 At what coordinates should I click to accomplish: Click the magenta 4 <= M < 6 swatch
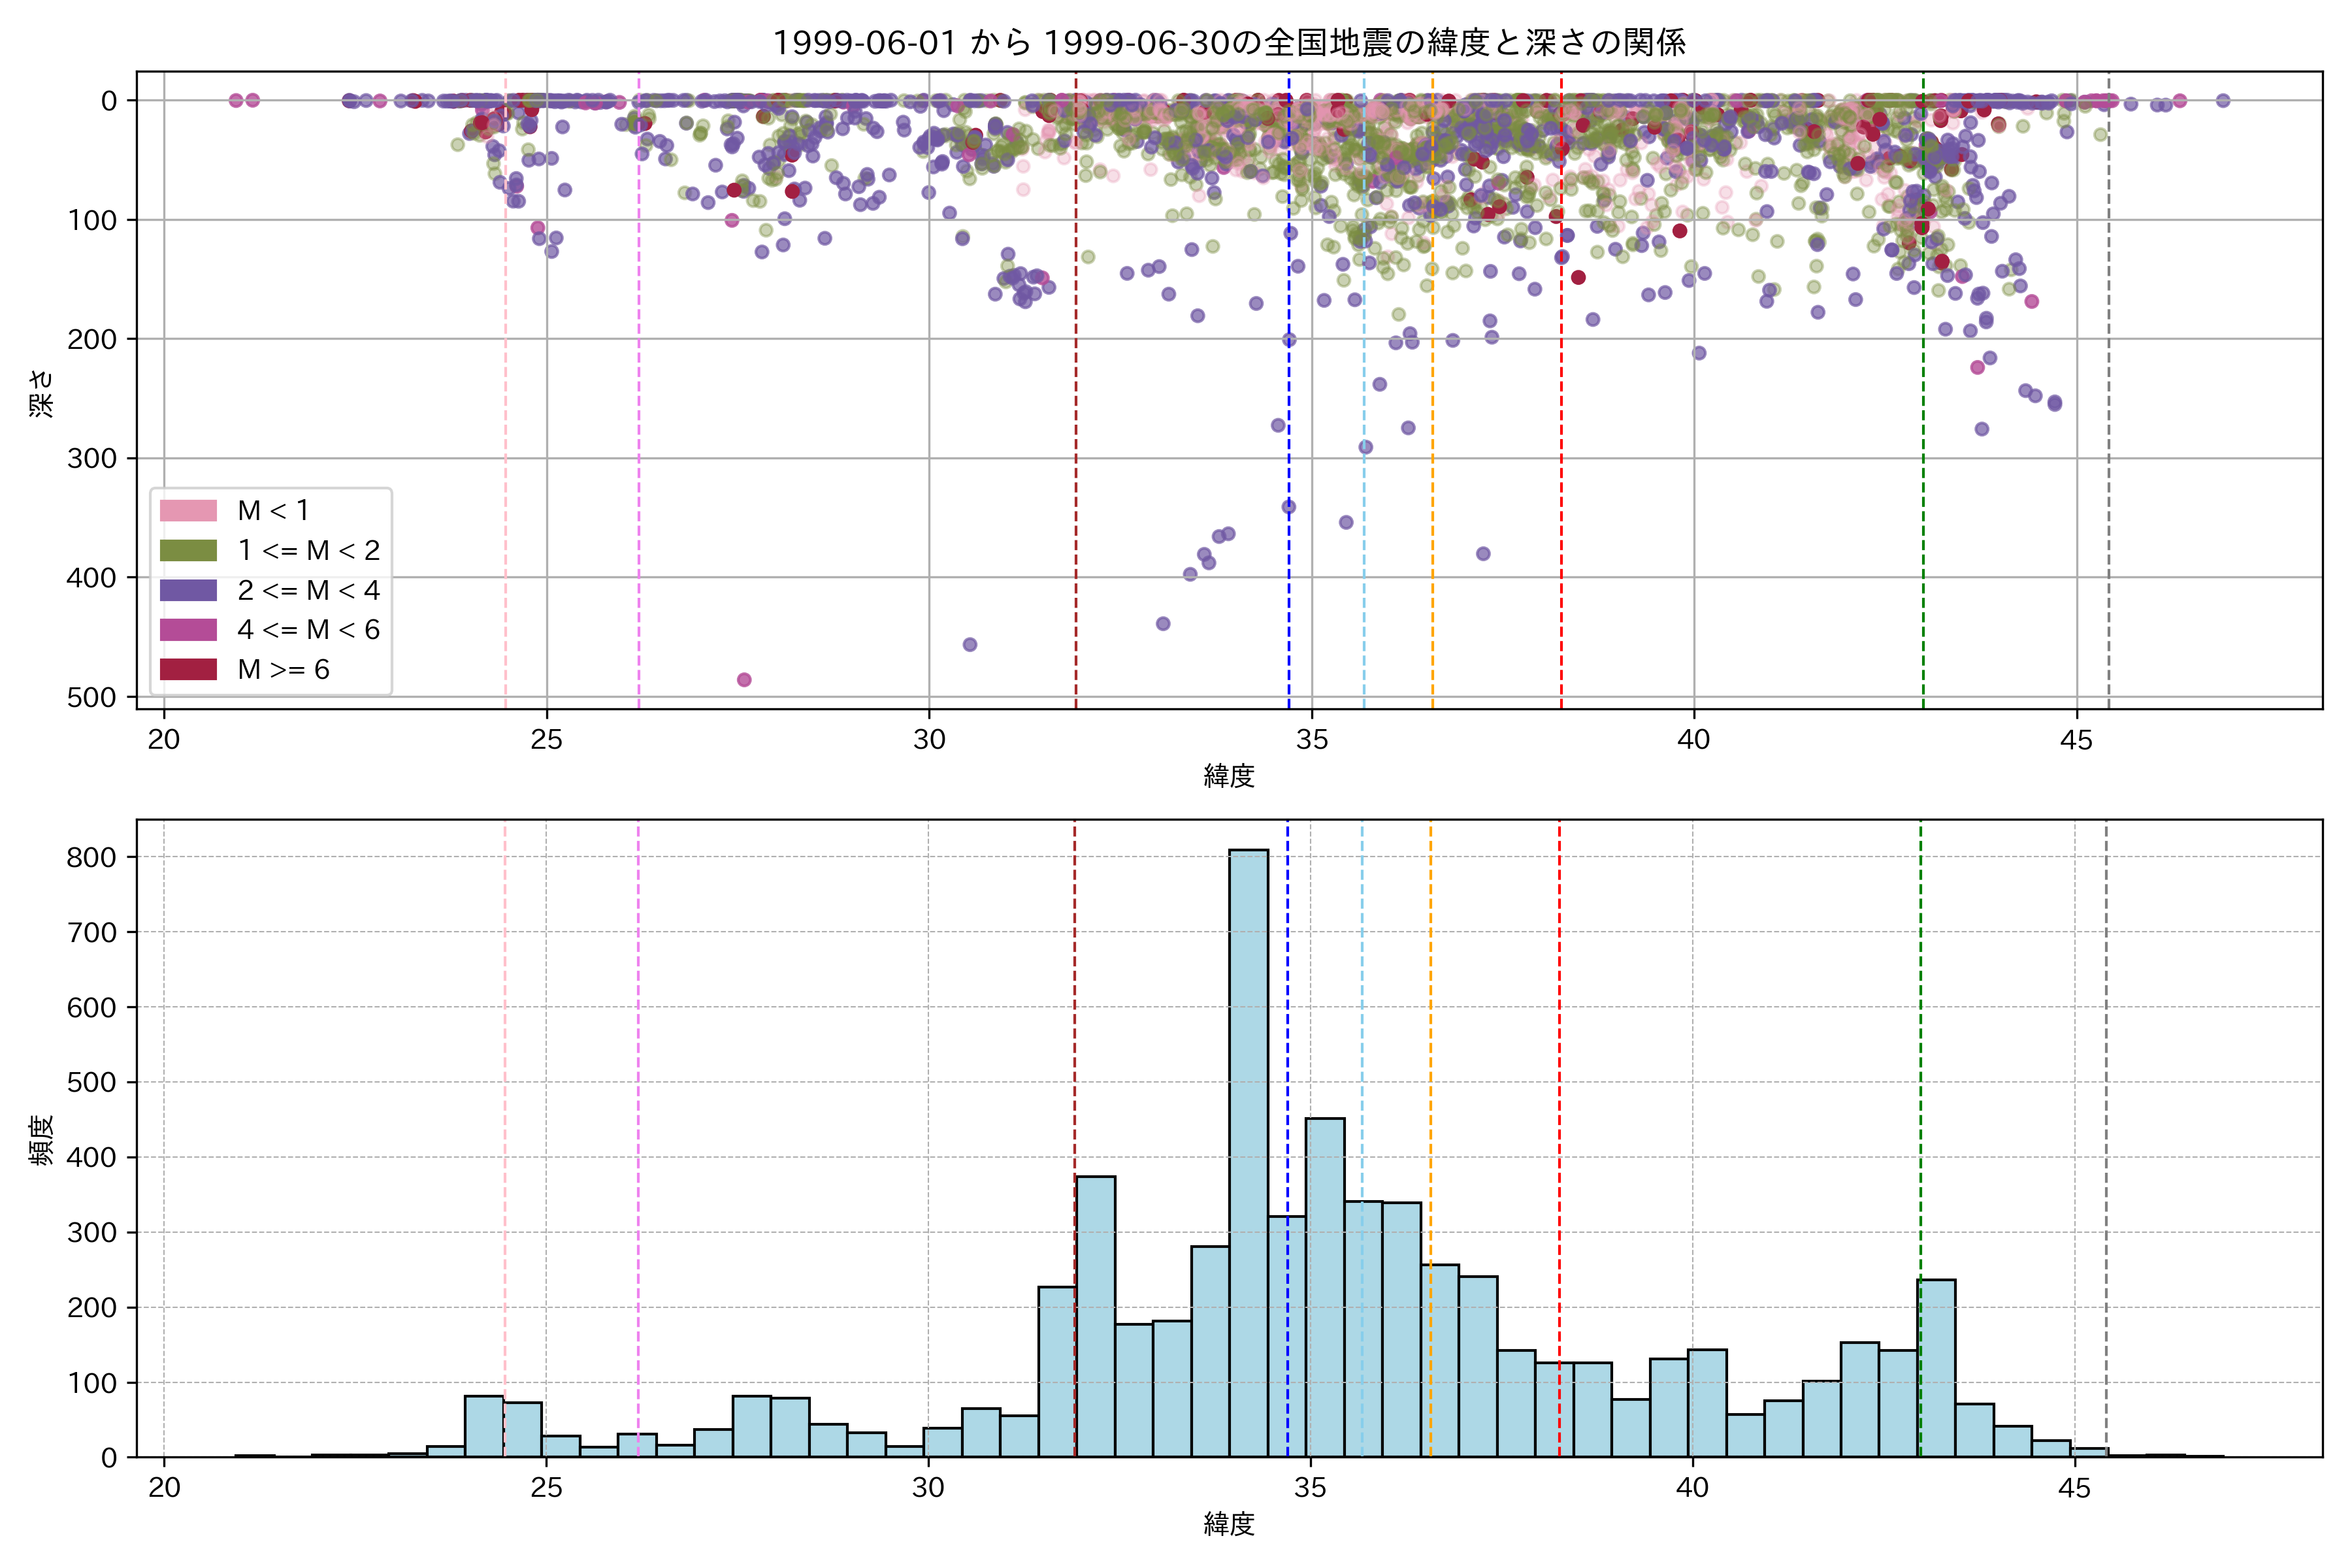click(188, 629)
